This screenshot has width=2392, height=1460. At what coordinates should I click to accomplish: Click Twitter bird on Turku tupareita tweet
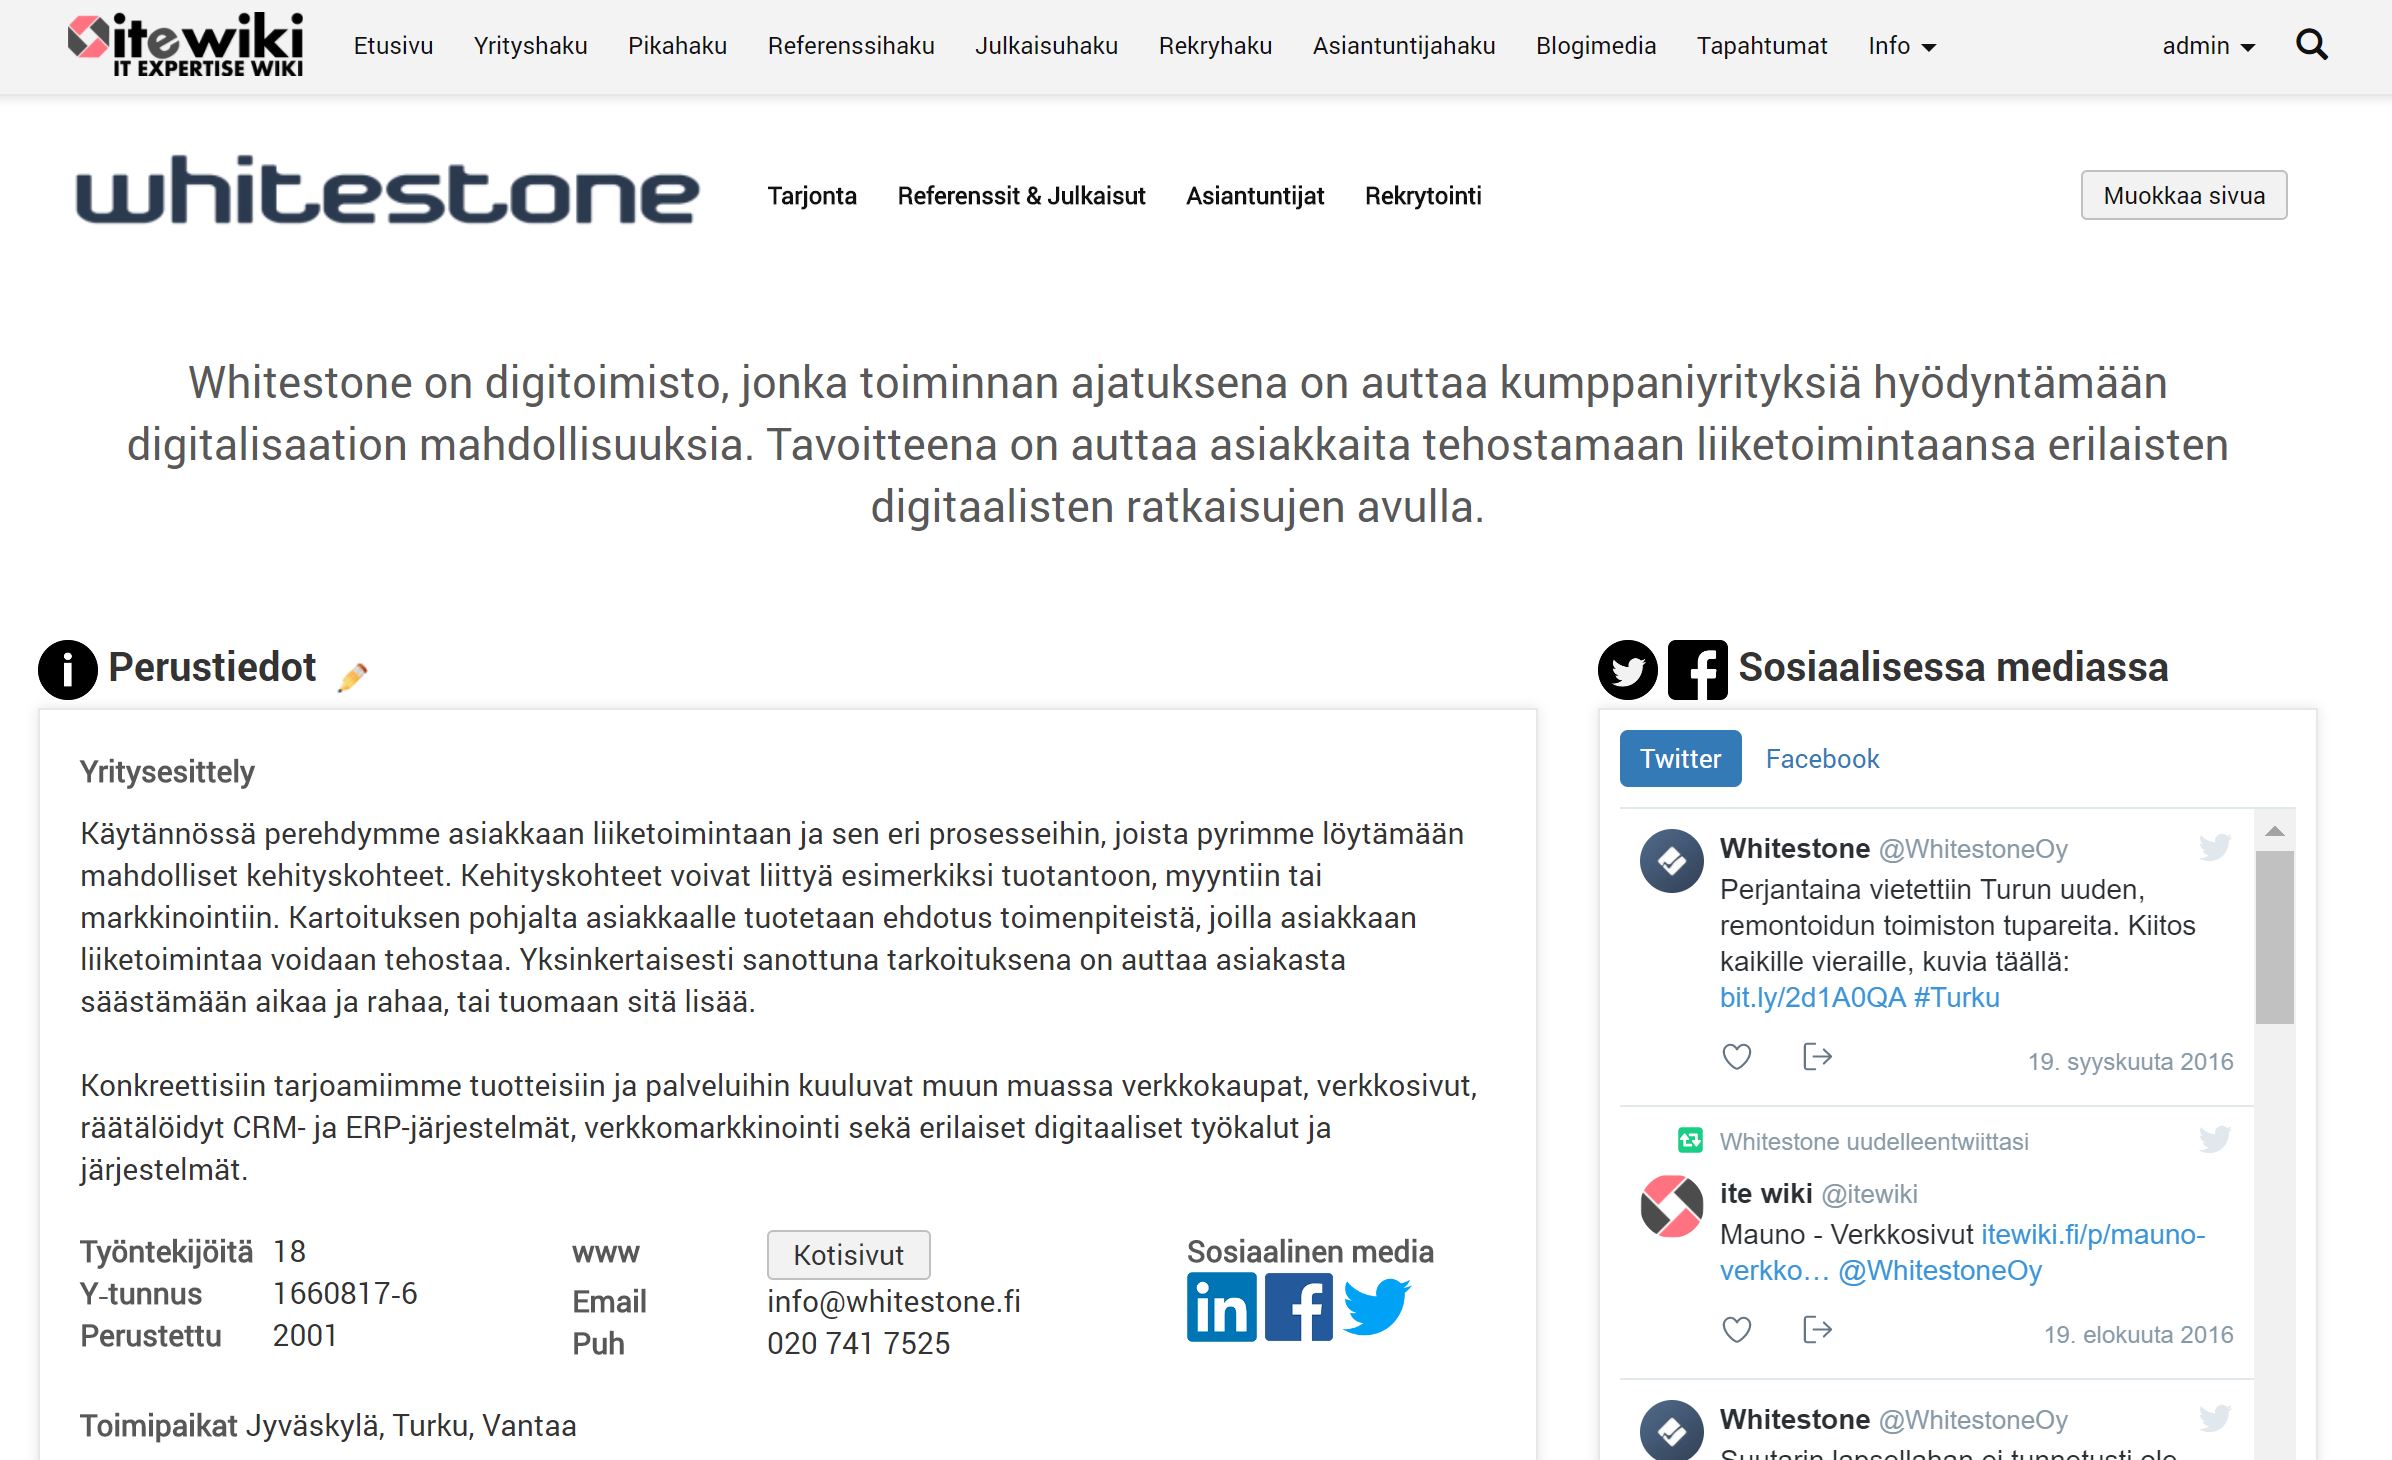(x=2215, y=847)
